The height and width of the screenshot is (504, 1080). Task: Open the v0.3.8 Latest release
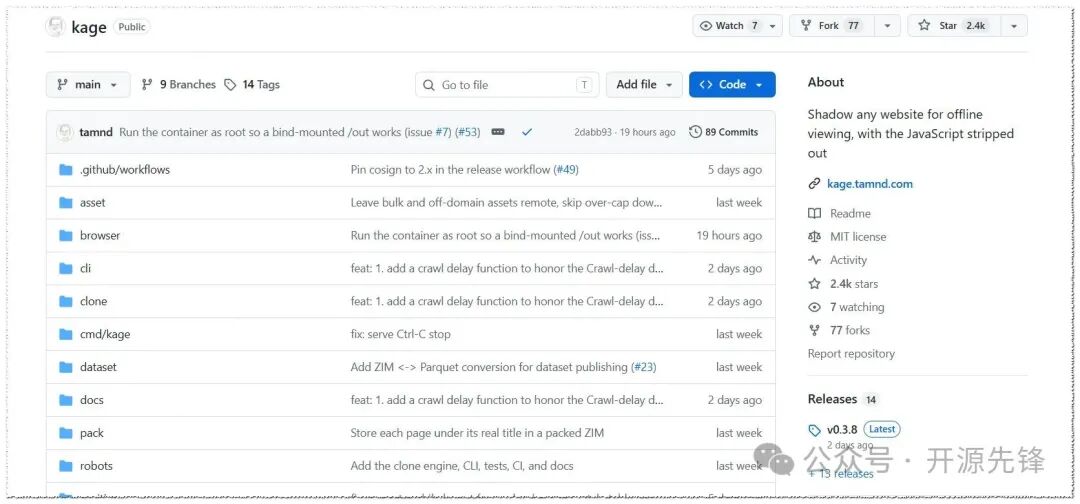[863, 430]
